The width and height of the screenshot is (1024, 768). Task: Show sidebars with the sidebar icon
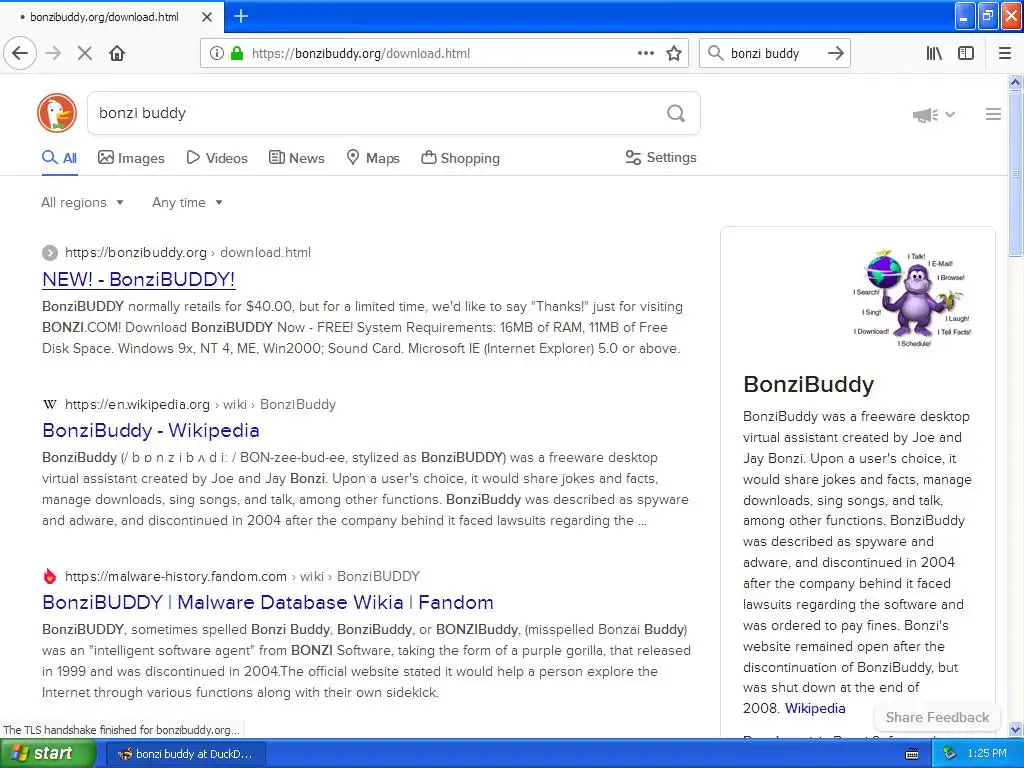(966, 54)
